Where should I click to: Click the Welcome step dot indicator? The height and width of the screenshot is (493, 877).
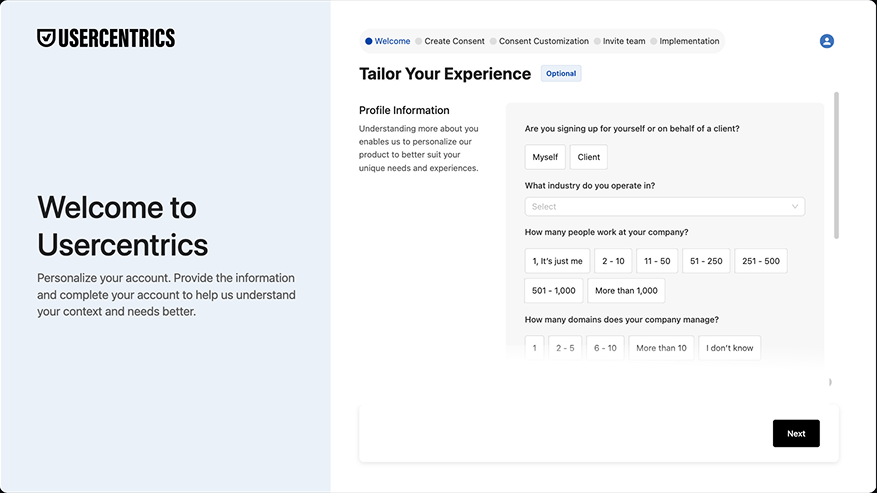point(369,41)
